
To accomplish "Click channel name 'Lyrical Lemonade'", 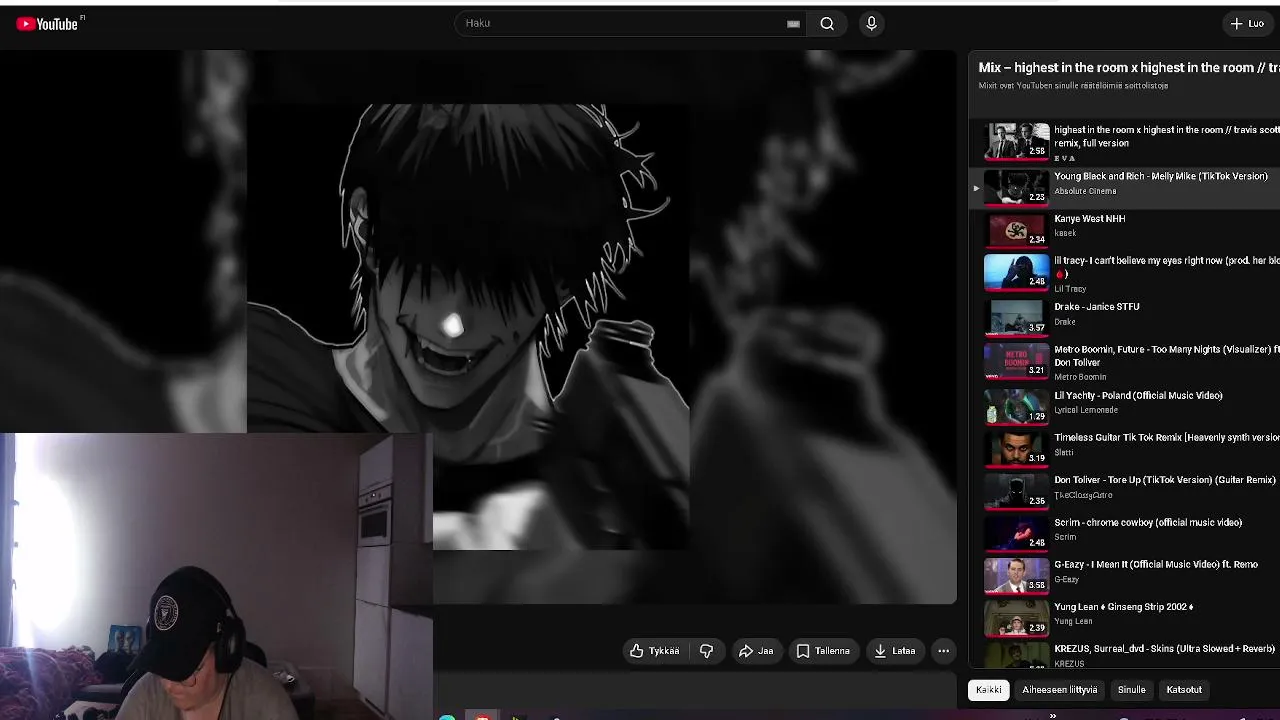I will click(1086, 410).
